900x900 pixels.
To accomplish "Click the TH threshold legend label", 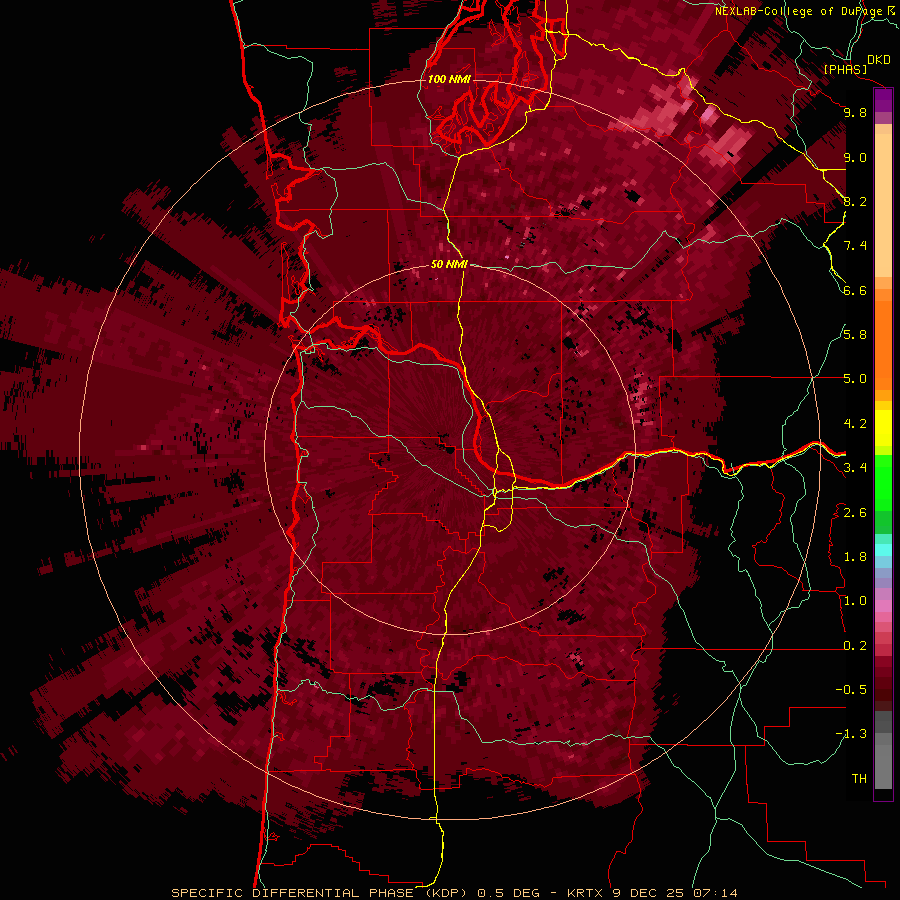I will 859,779.
